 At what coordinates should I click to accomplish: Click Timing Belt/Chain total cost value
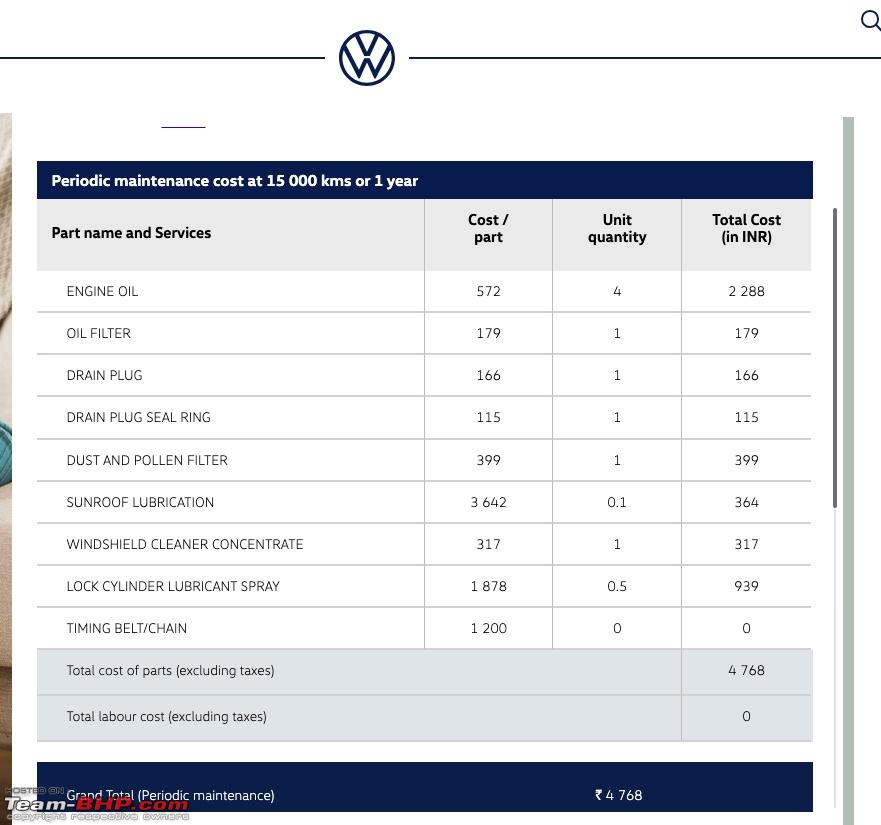click(746, 628)
